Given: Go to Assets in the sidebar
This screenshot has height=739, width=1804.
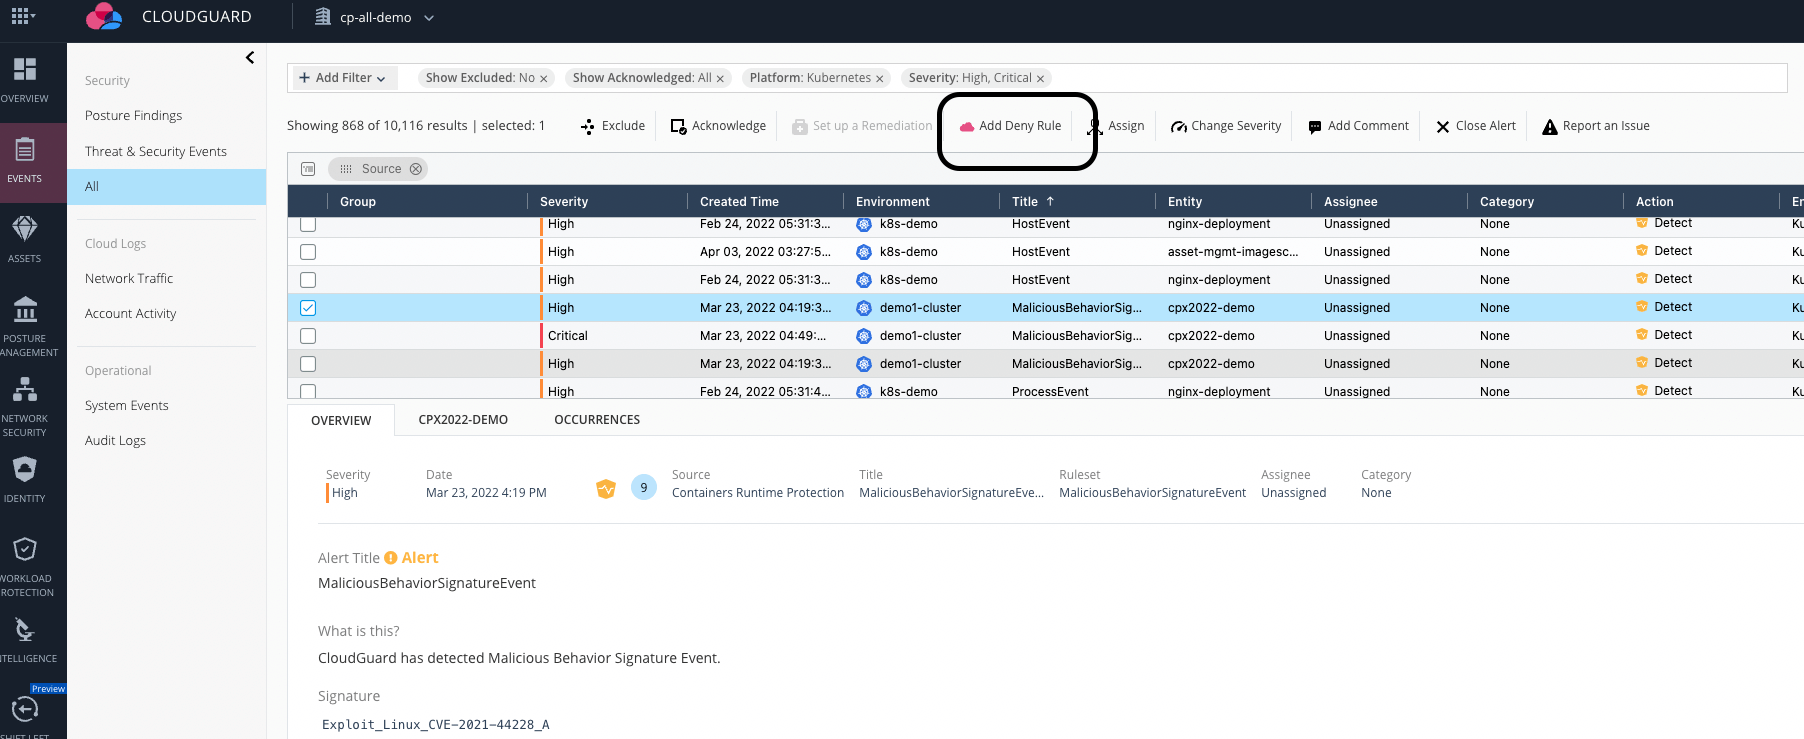Looking at the screenshot, I should (x=25, y=241).
